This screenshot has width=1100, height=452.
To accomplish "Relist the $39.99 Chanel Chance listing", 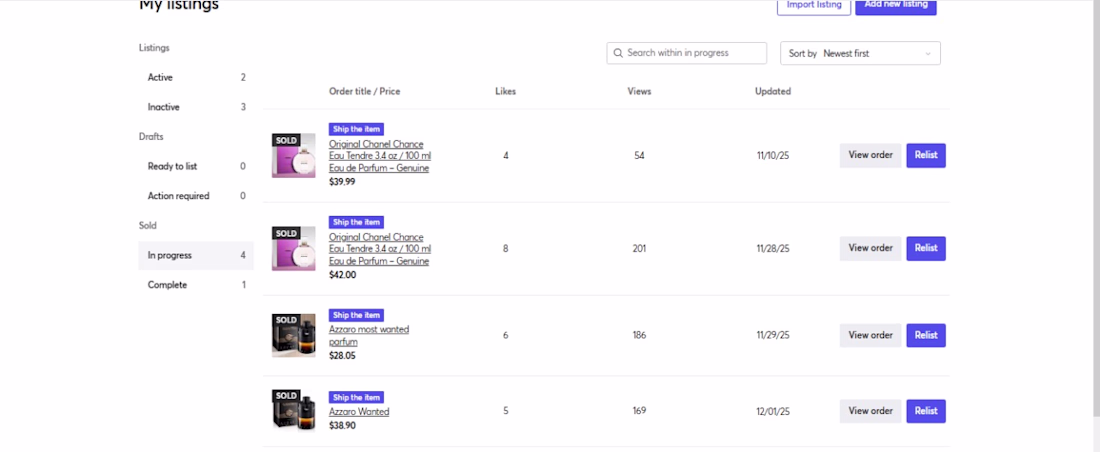I will (x=925, y=156).
